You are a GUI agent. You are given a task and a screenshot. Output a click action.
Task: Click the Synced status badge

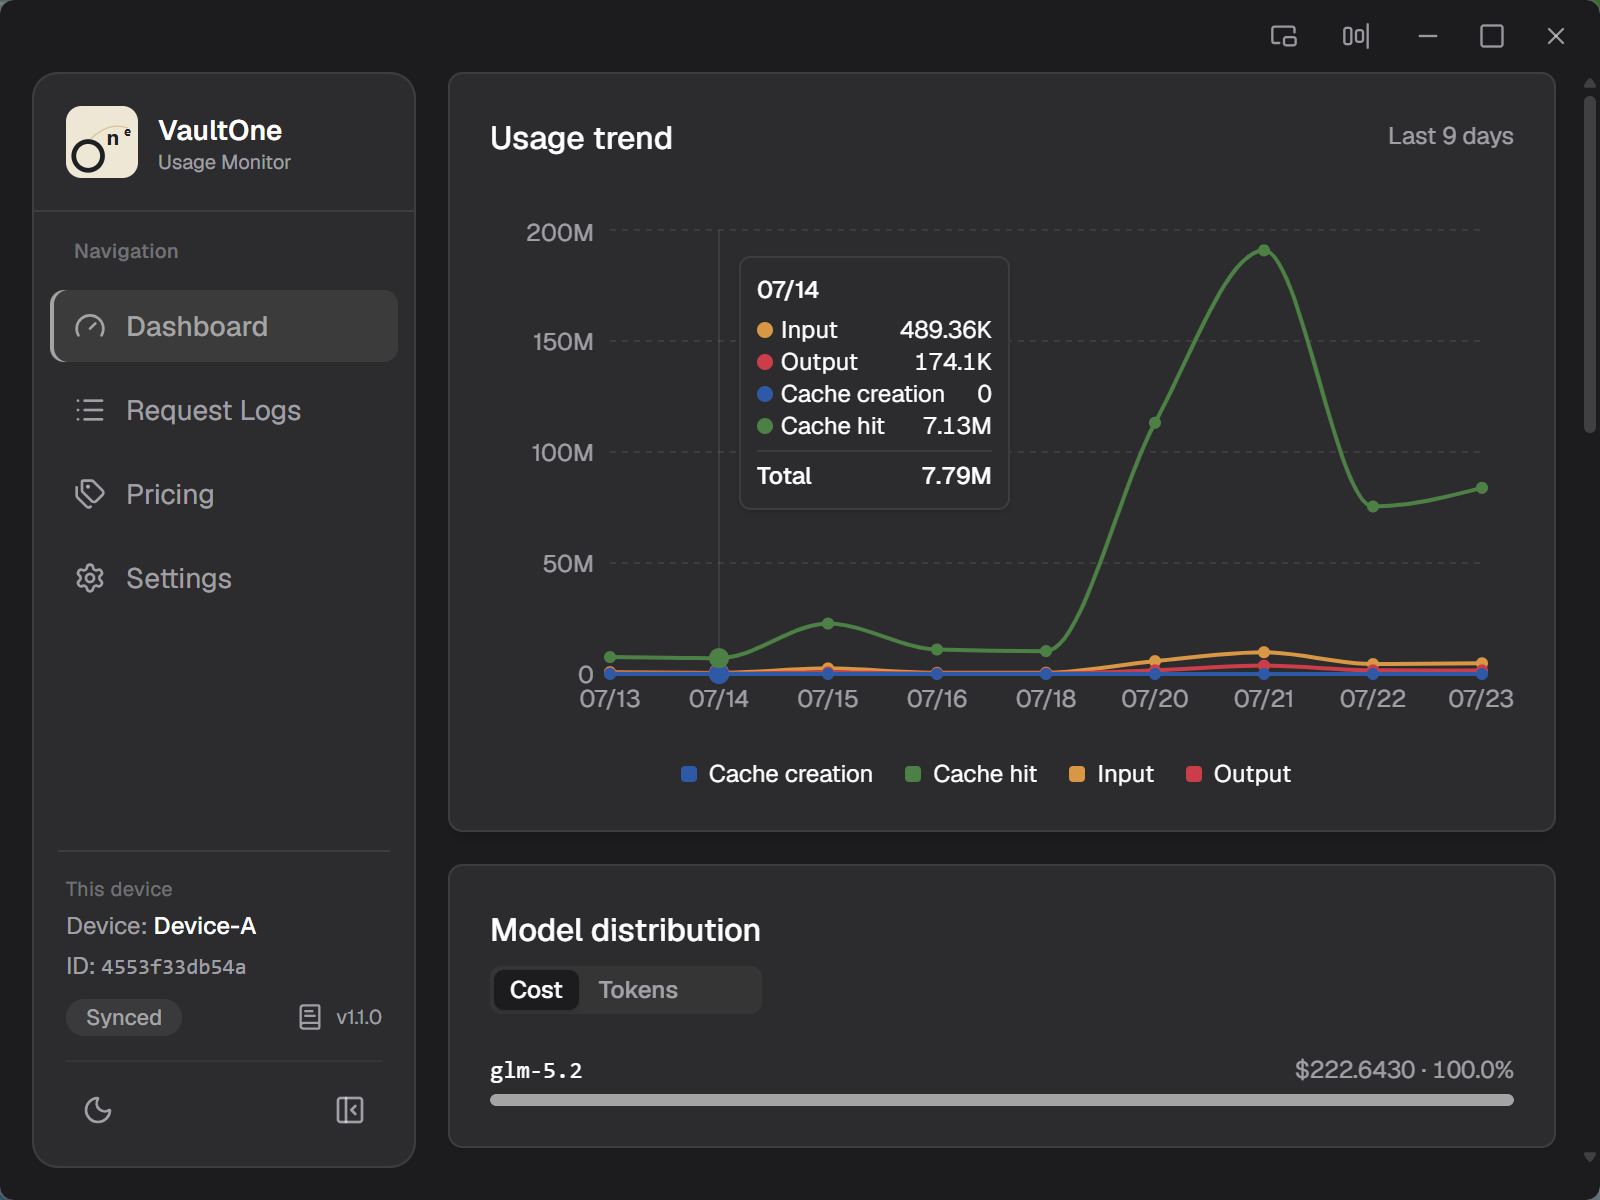(124, 1017)
